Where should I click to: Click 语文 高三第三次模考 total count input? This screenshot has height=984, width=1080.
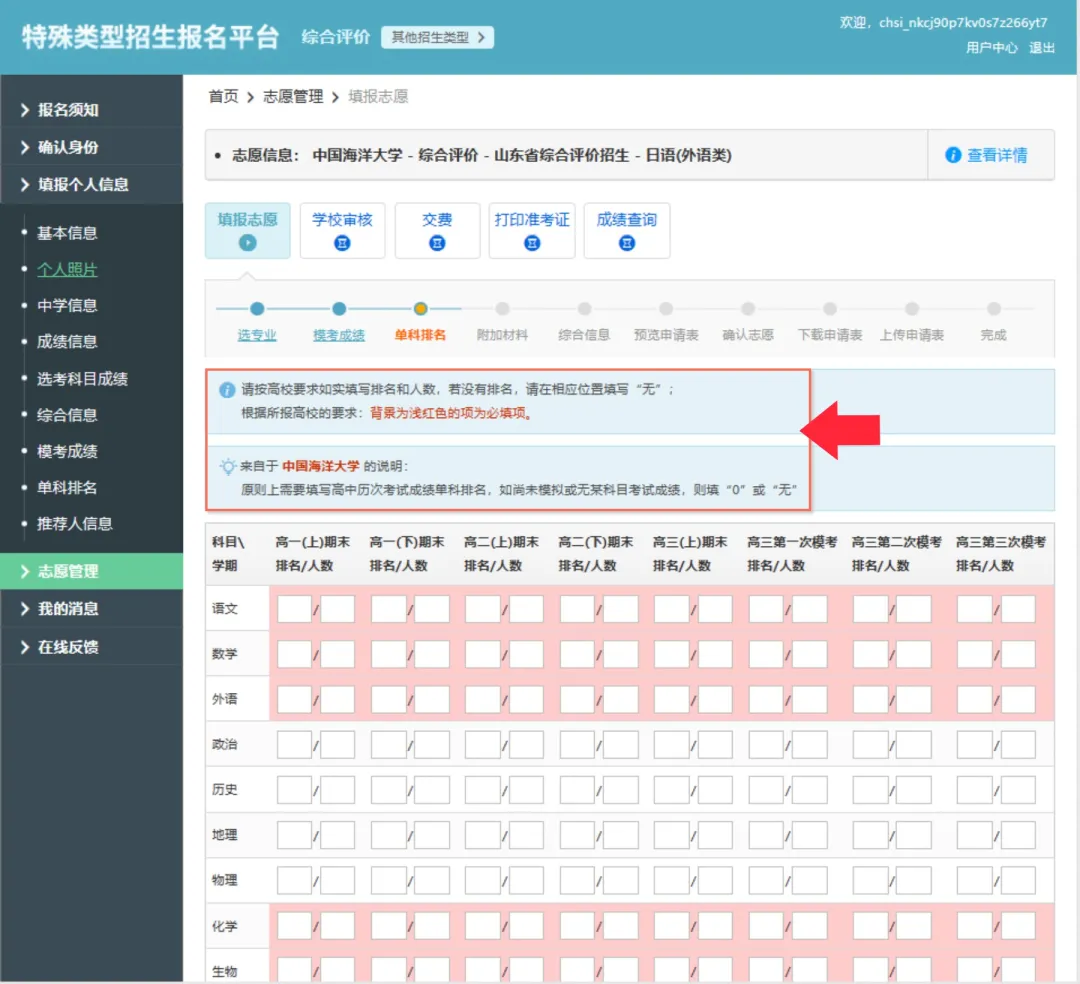pyautogui.click(x=1018, y=609)
